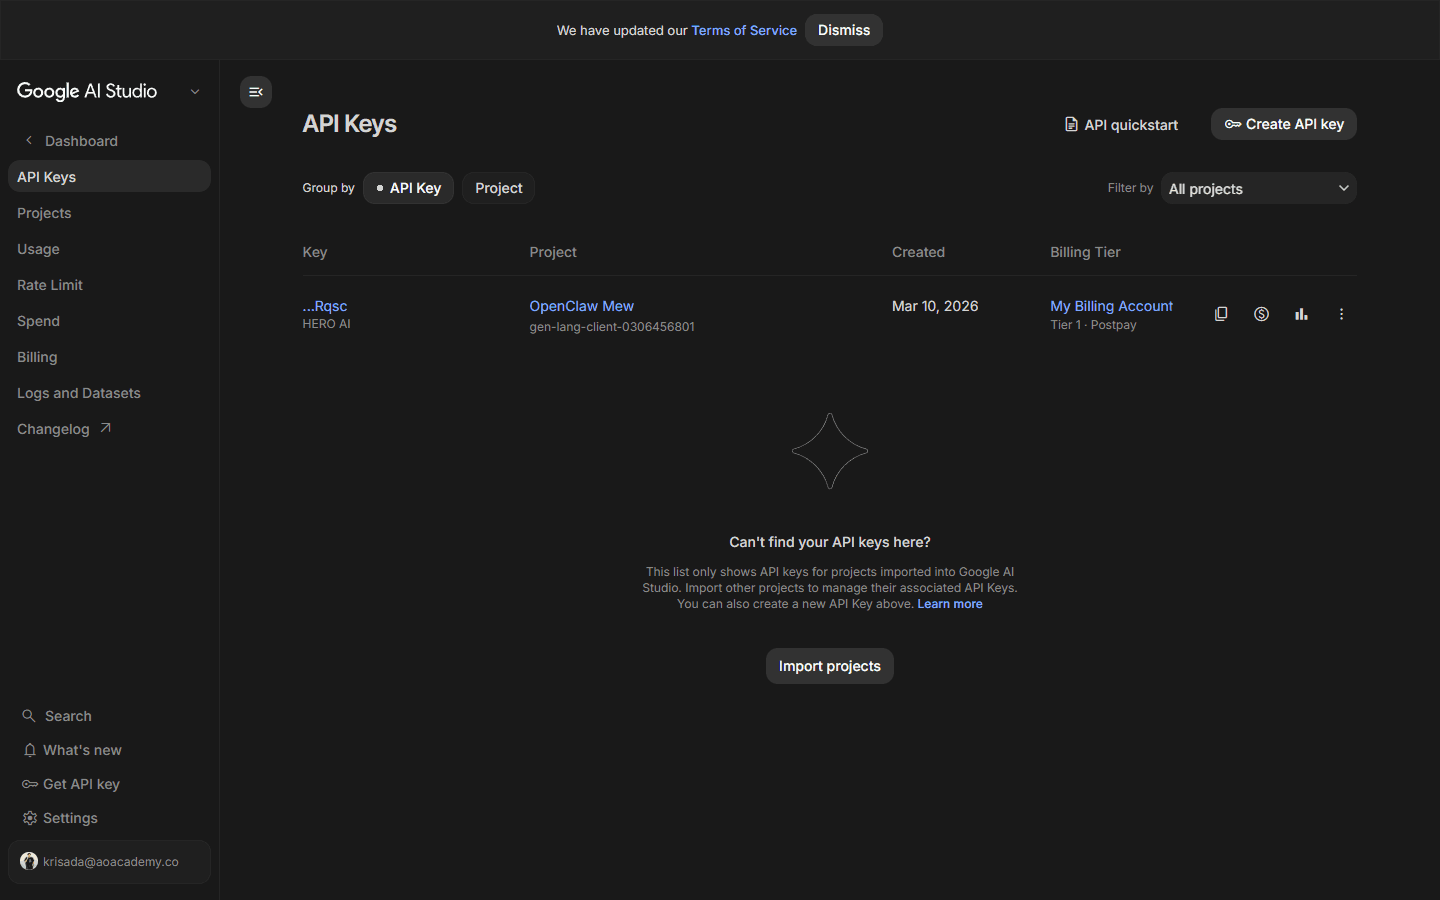Click the user avatar for krisada@aoacademy.co
The height and width of the screenshot is (900, 1440).
coord(29,861)
